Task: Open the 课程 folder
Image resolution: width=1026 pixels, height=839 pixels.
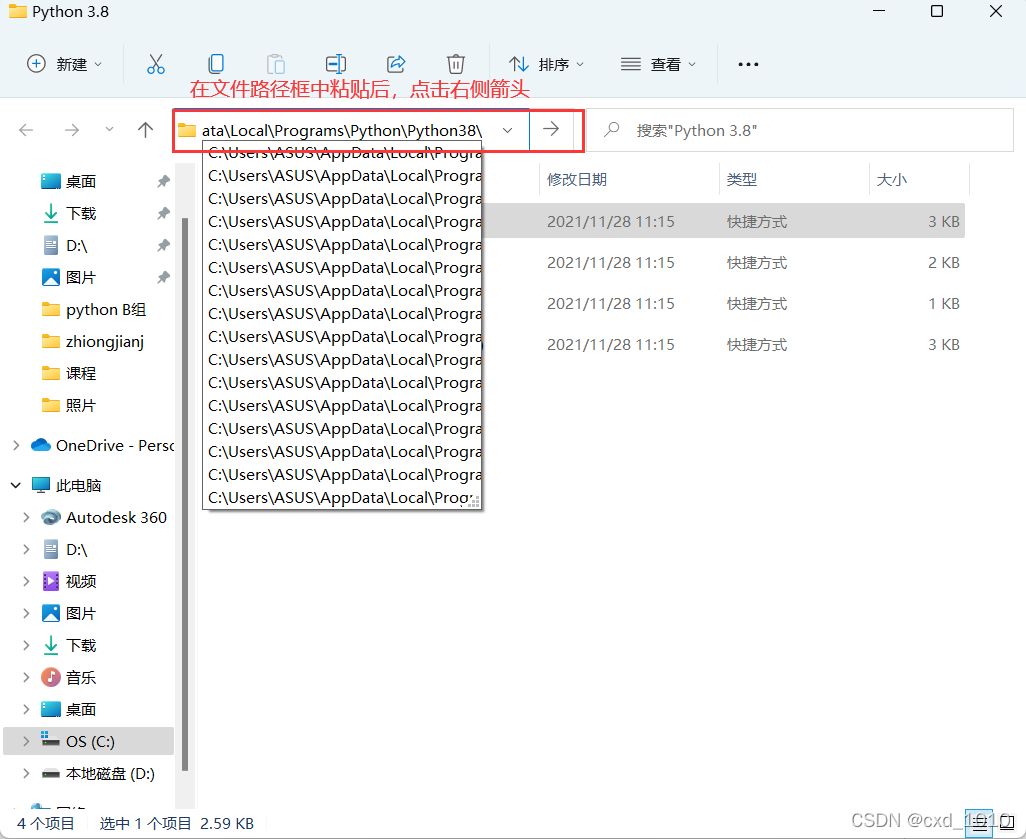Action: pyautogui.click(x=81, y=374)
